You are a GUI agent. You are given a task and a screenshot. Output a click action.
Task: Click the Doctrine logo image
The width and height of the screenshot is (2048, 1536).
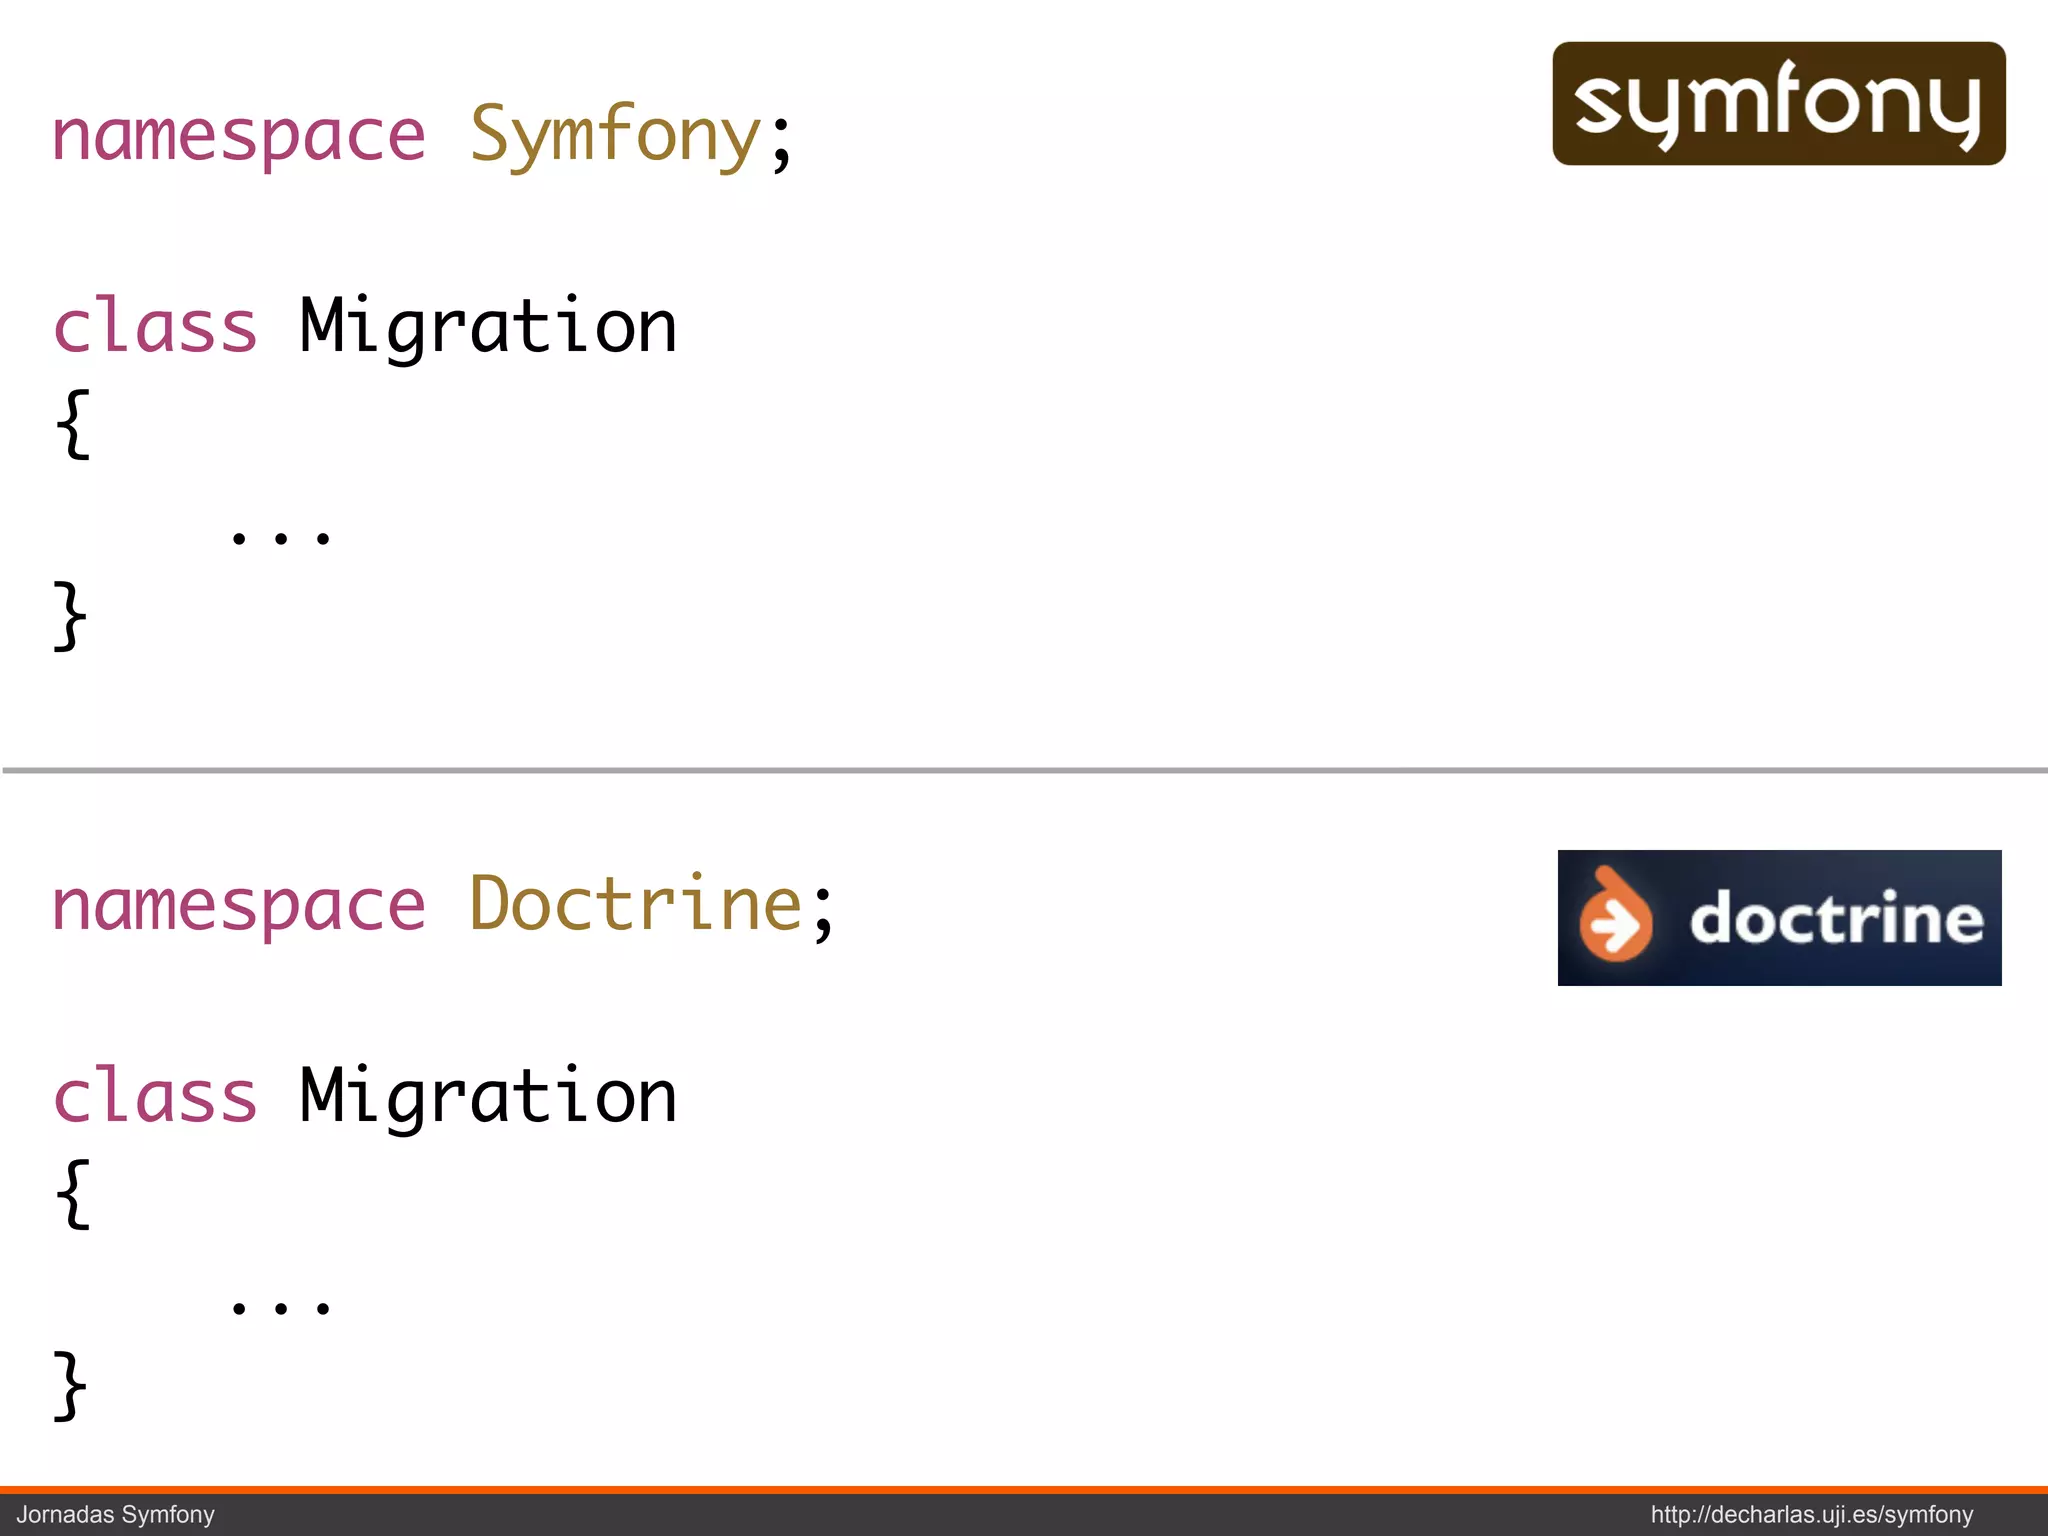coord(1780,918)
